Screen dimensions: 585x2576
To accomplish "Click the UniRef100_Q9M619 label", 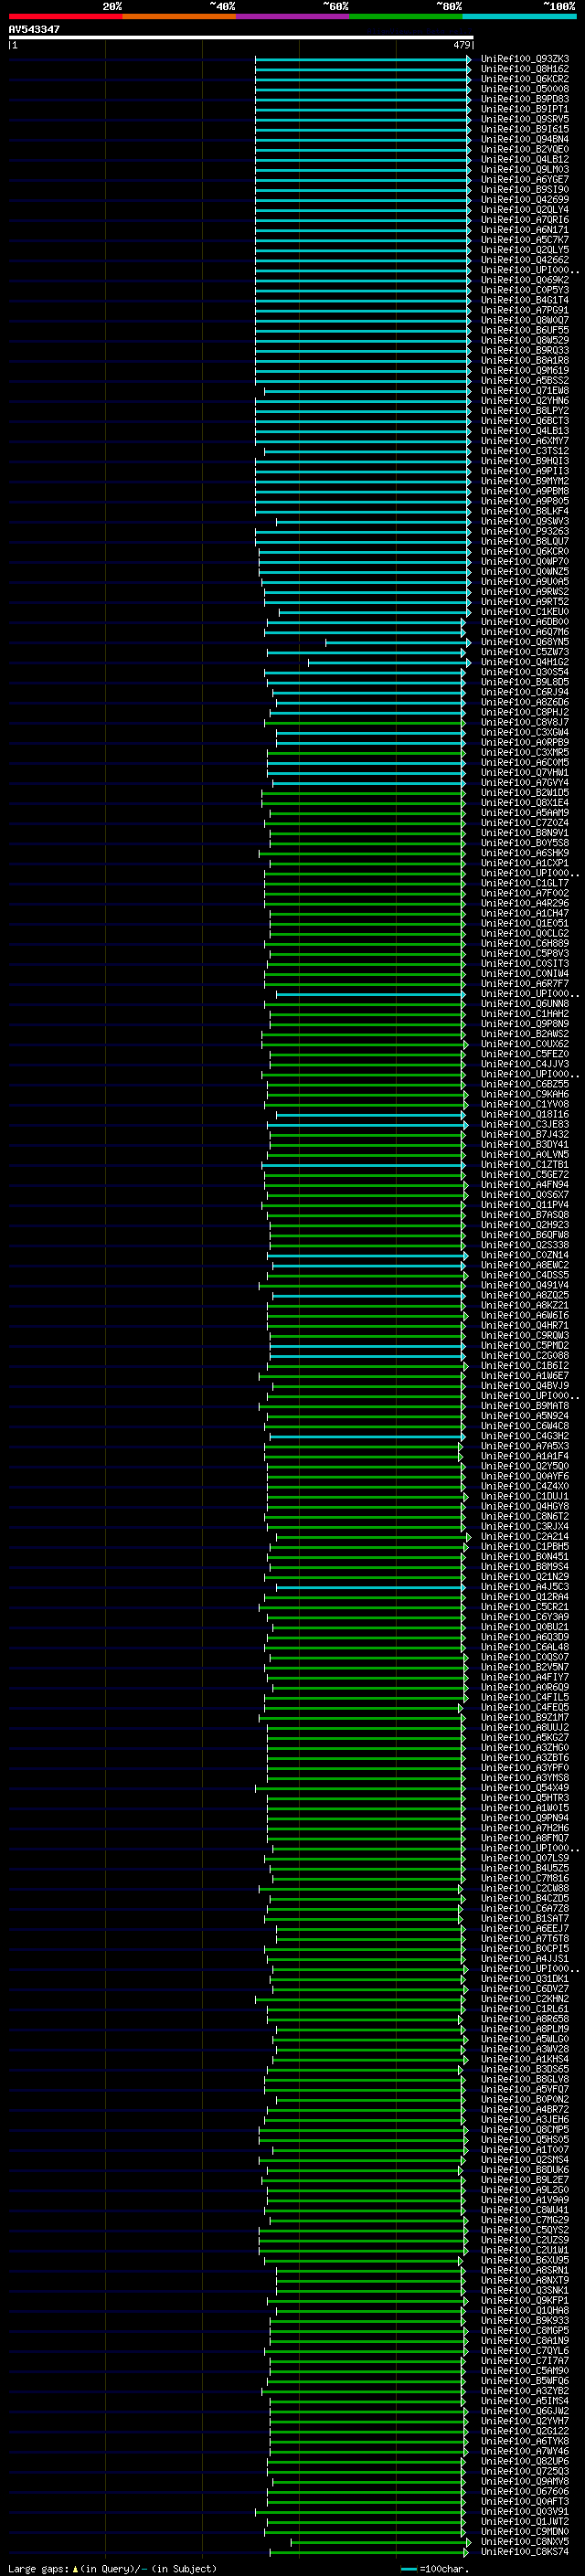I will click(525, 370).
